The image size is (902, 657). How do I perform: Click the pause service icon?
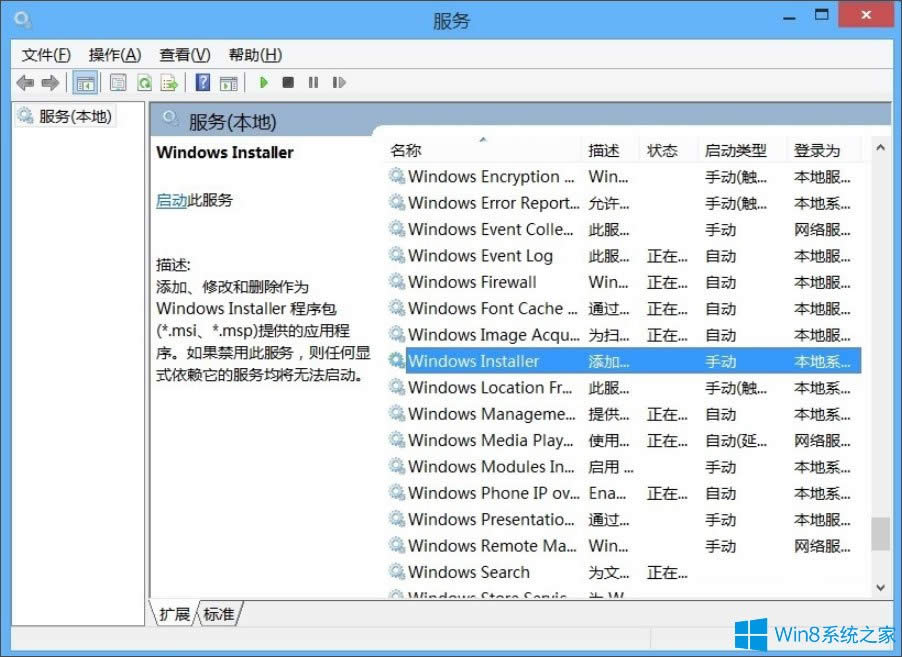coord(313,82)
